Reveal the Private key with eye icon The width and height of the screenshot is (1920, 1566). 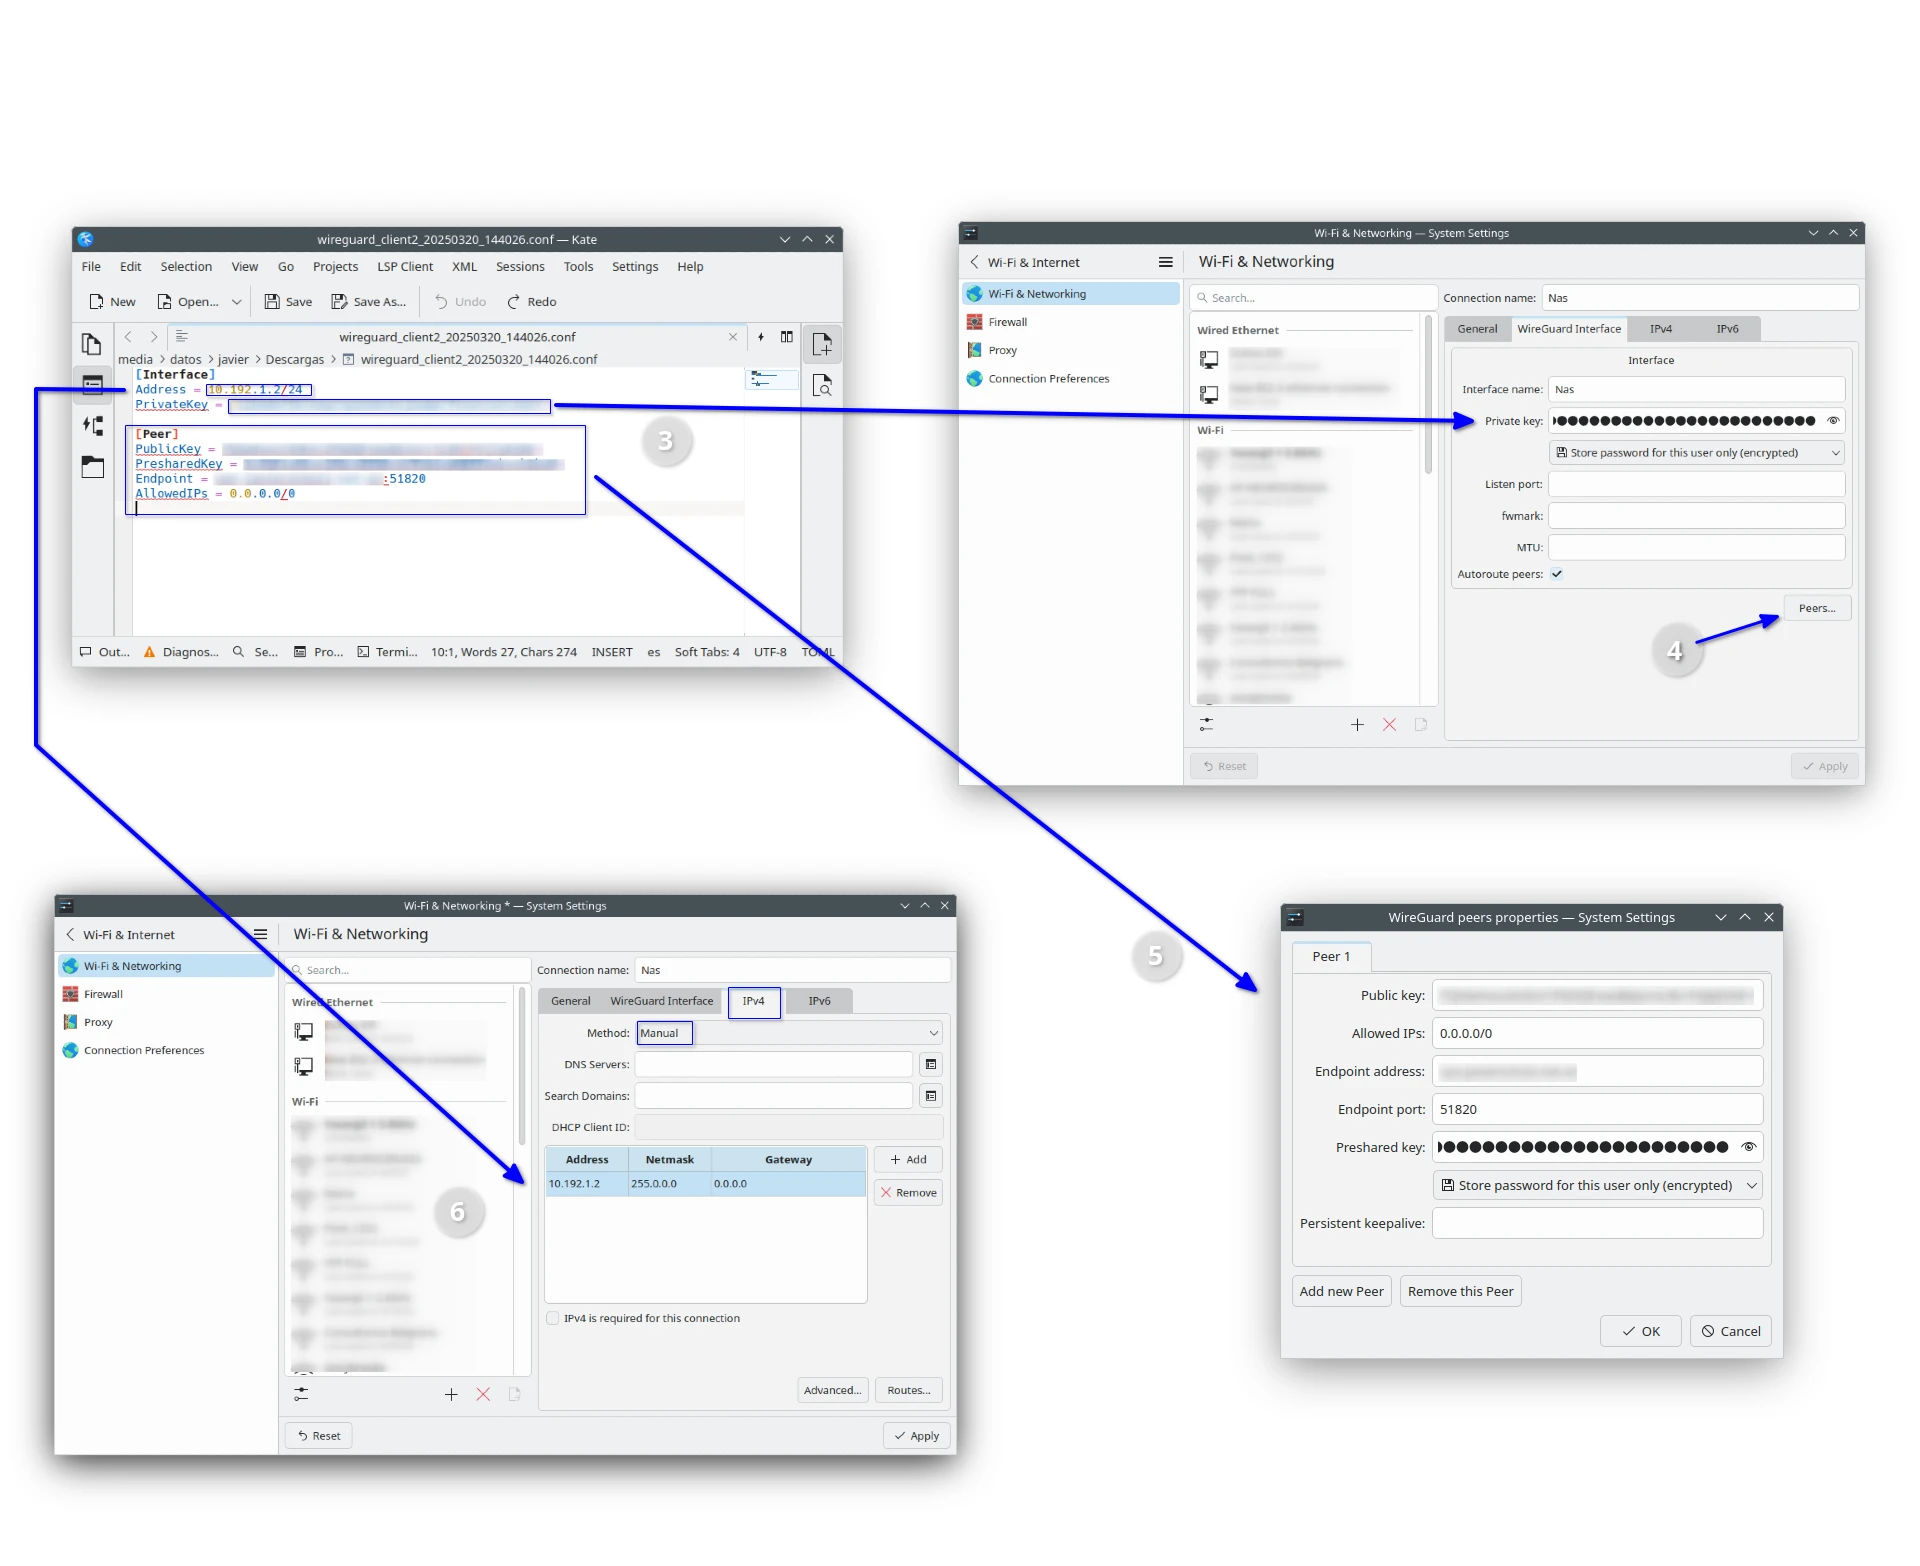1833,421
